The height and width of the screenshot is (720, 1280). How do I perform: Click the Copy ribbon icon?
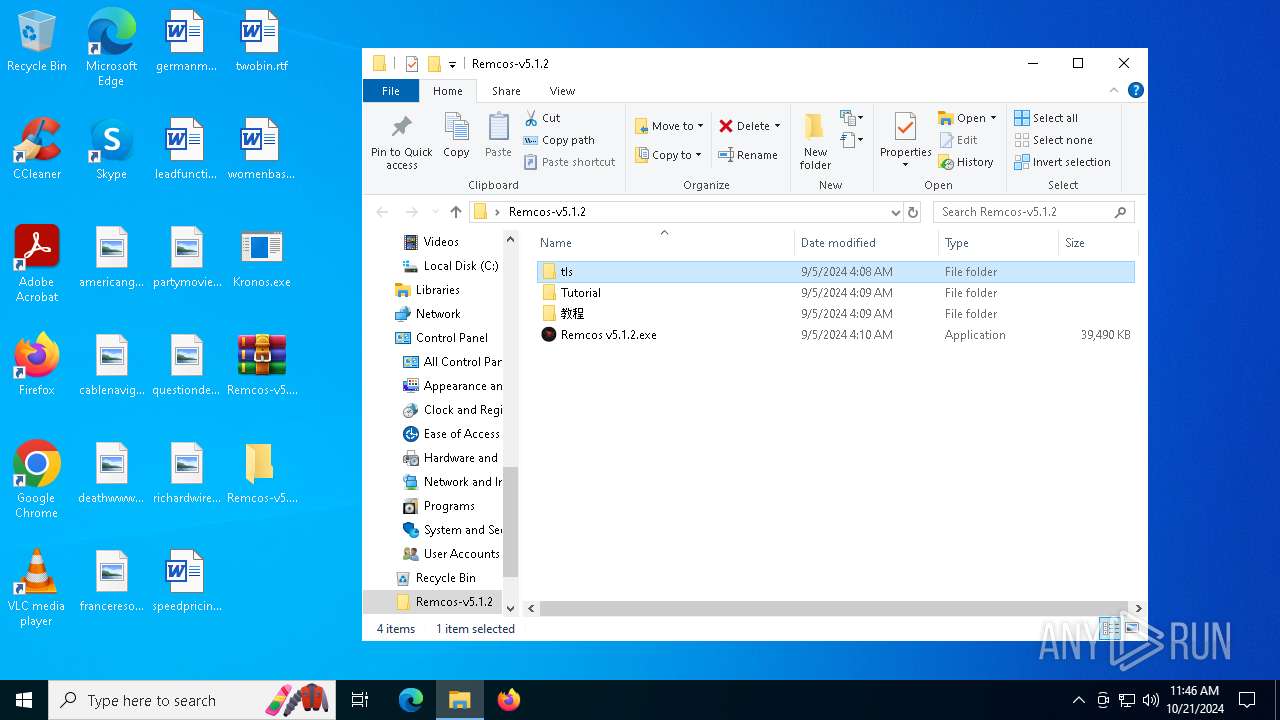456,128
